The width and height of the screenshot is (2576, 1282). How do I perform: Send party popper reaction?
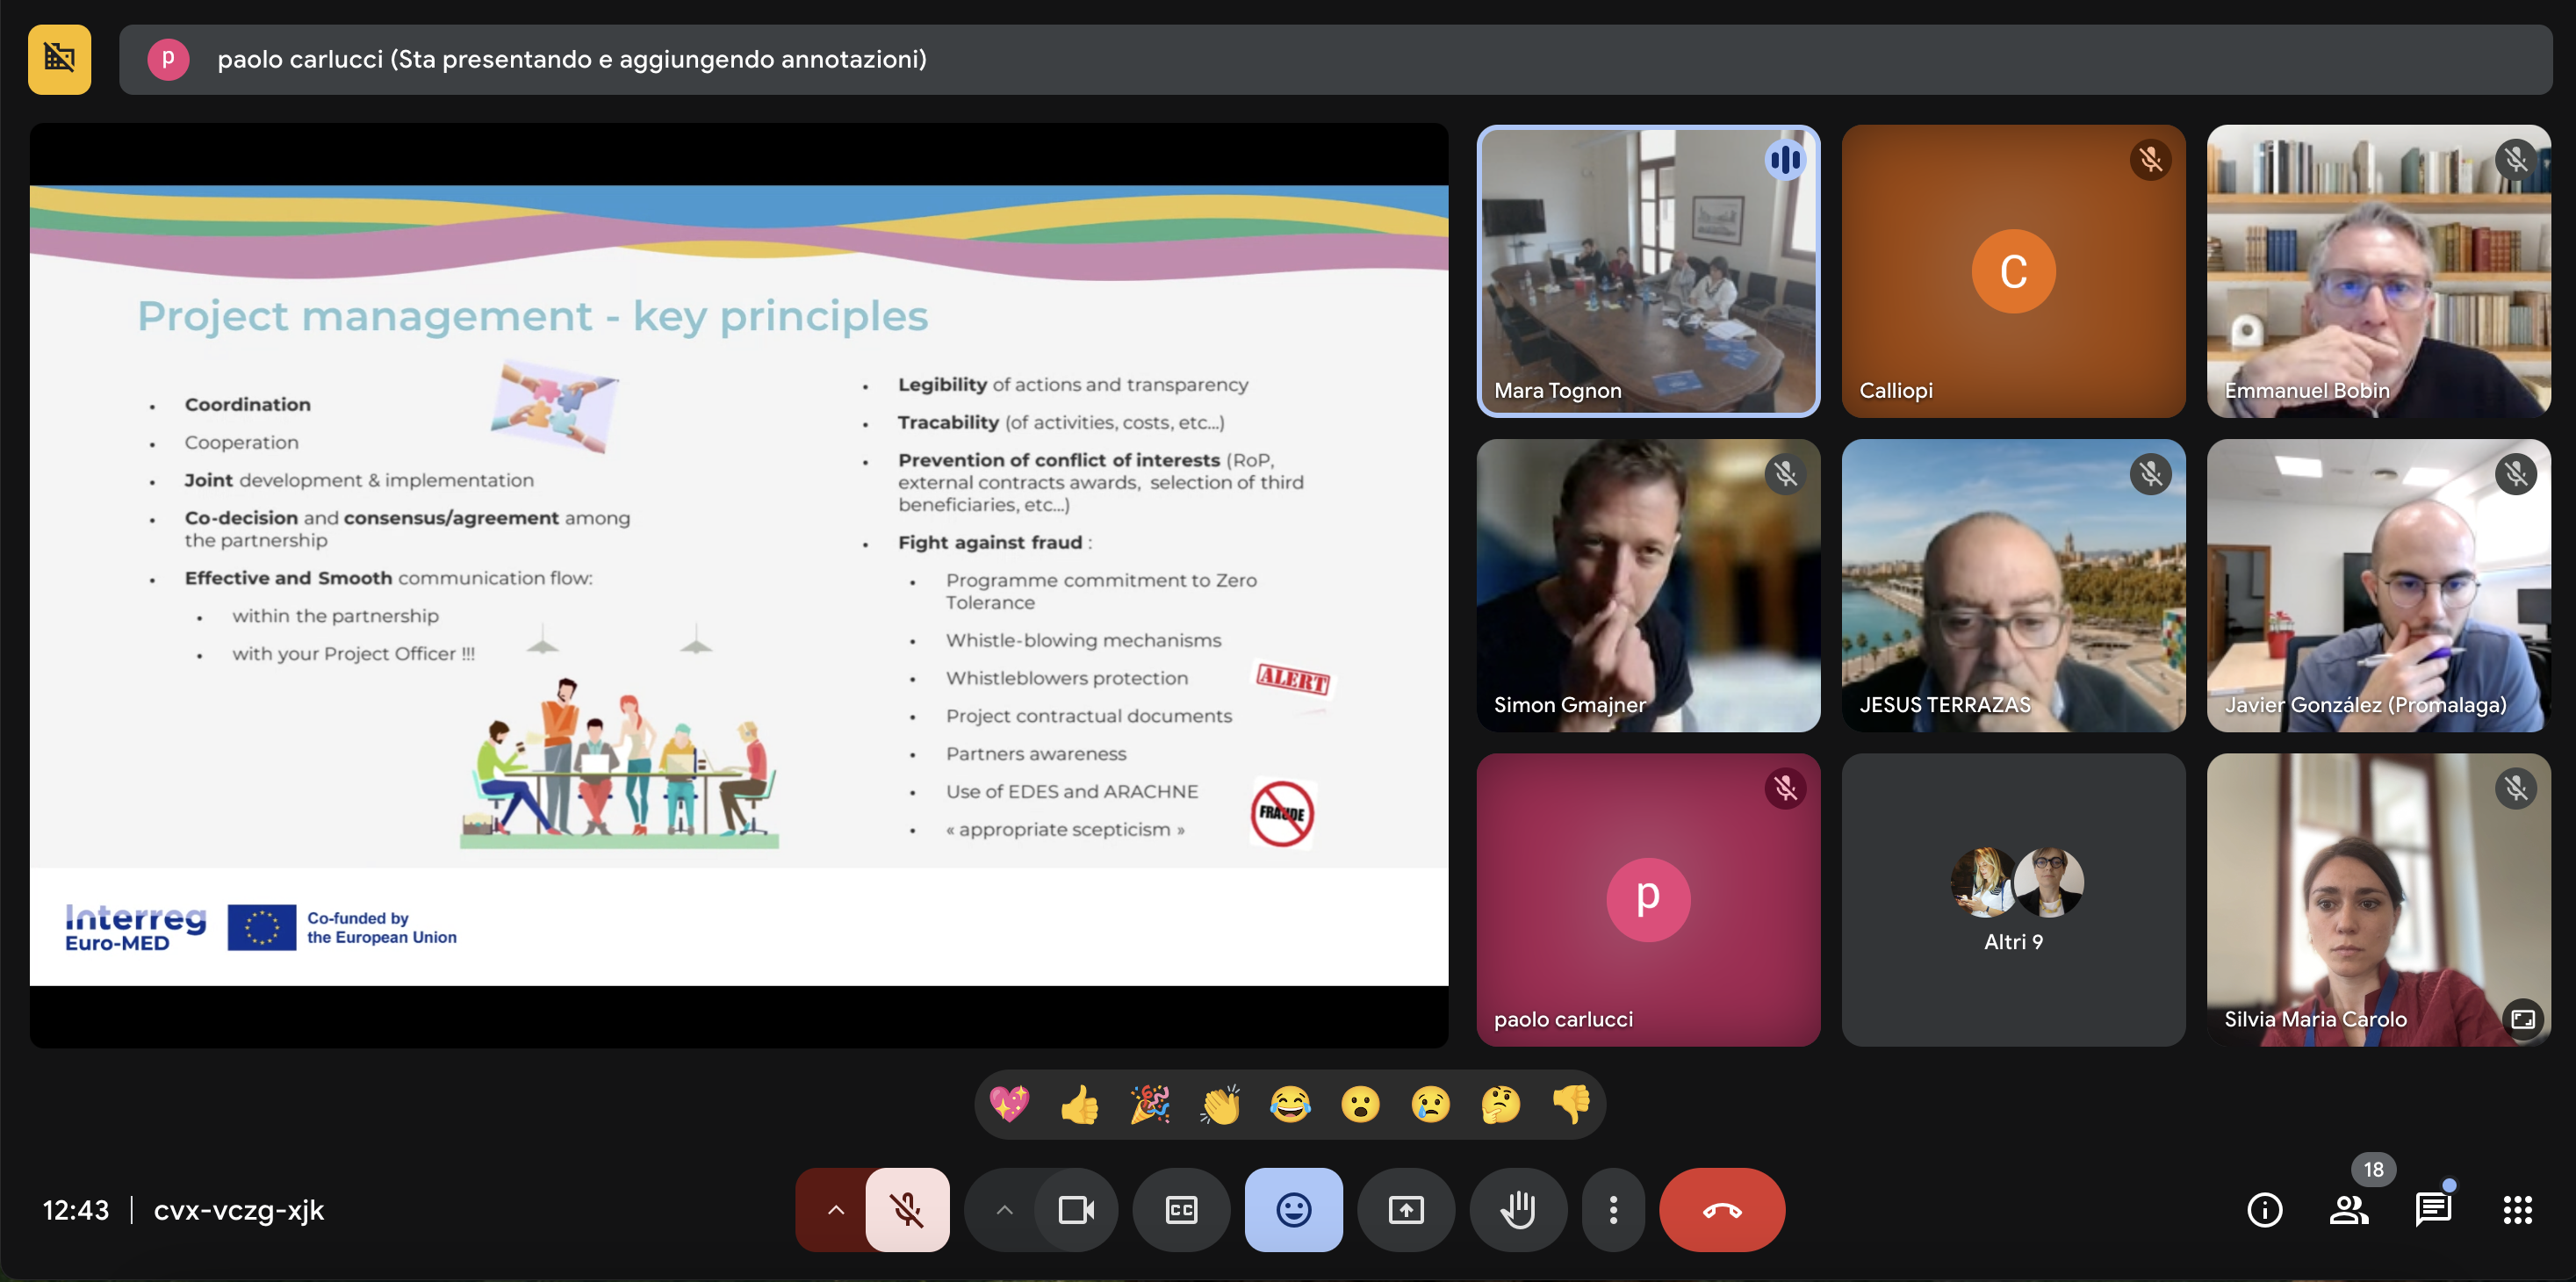[1150, 1104]
